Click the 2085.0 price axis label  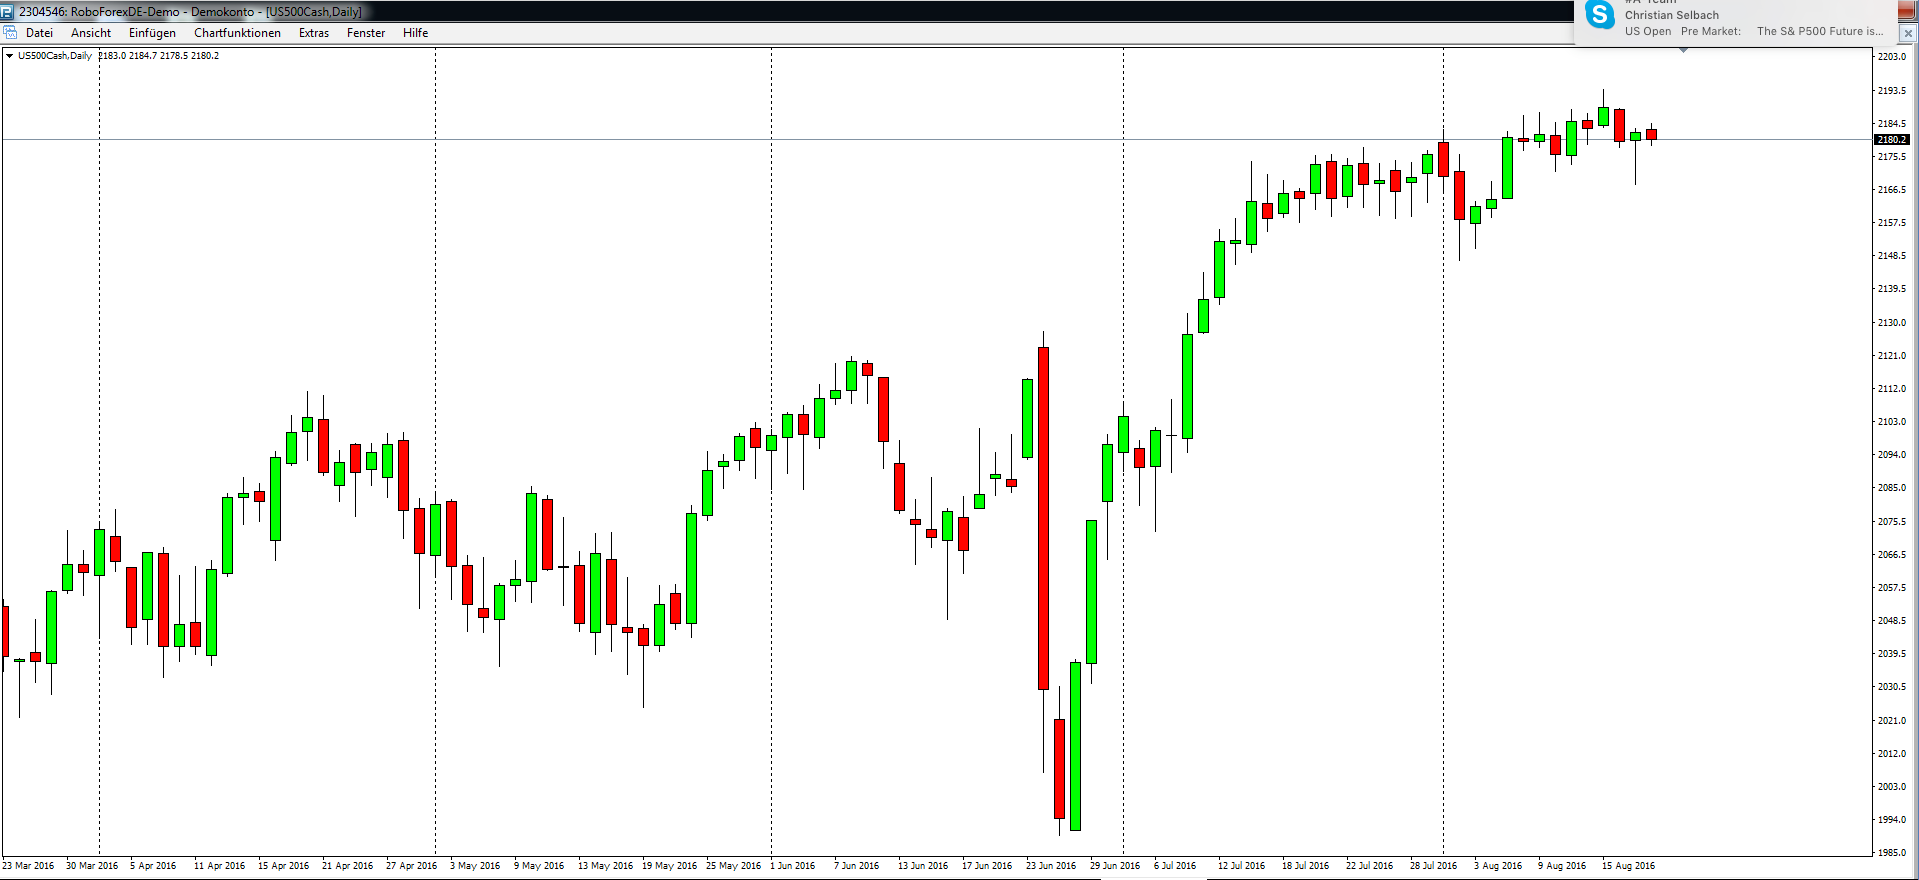tap(1892, 488)
